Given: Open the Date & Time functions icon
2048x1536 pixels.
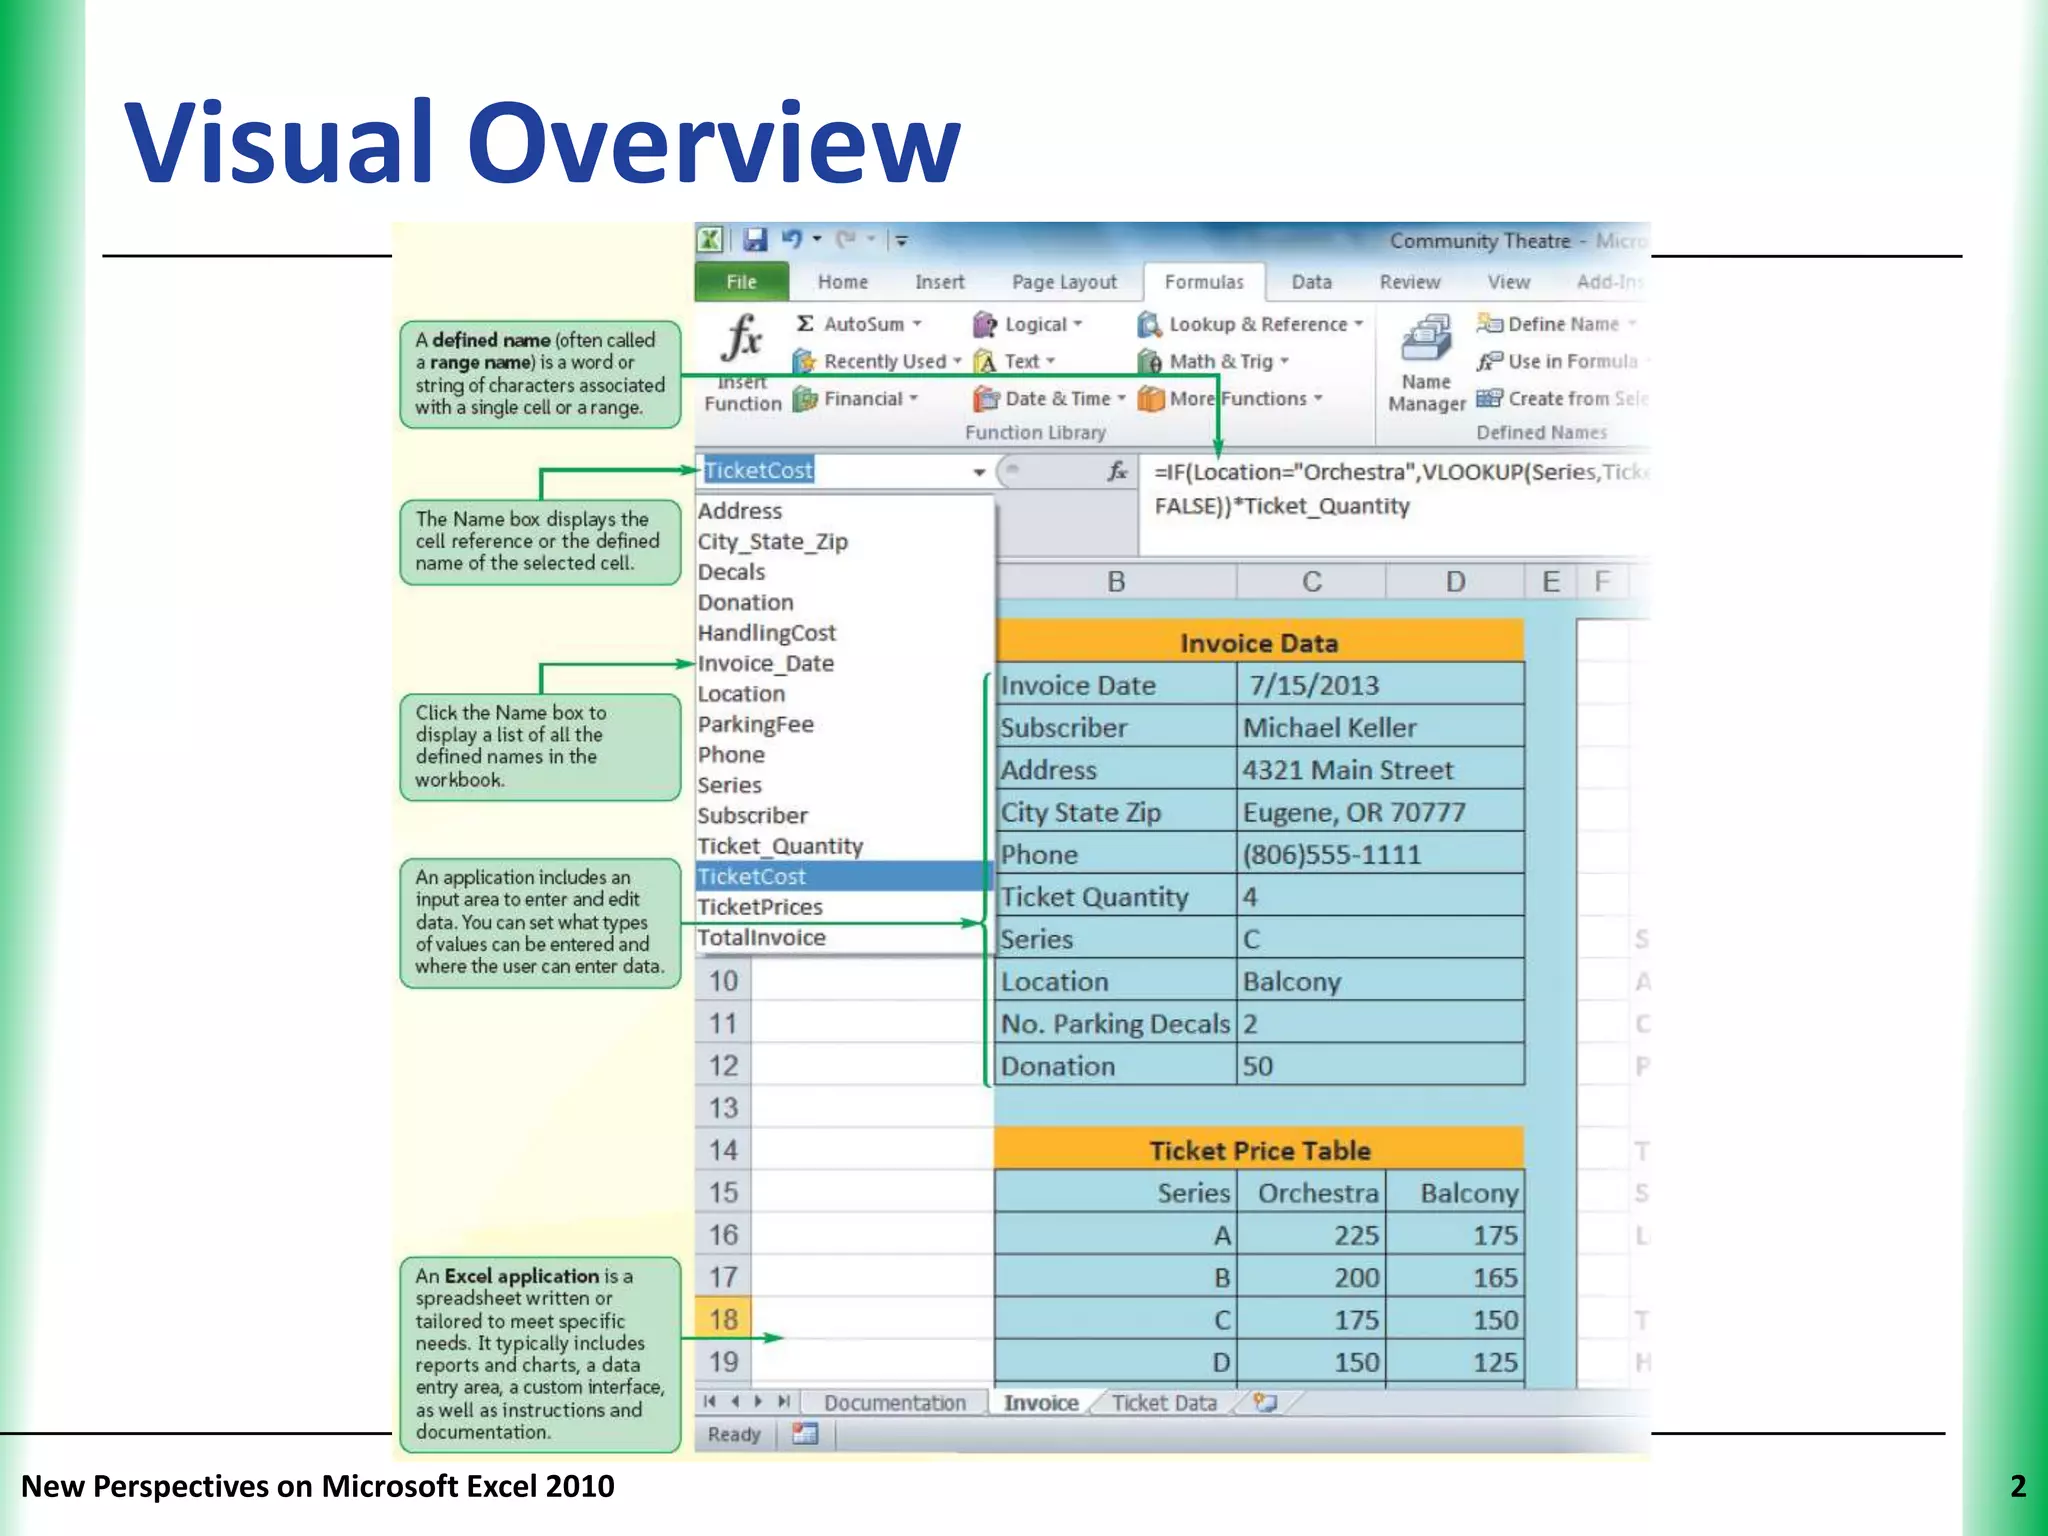Looking at the screenshot, I should 986,399.
